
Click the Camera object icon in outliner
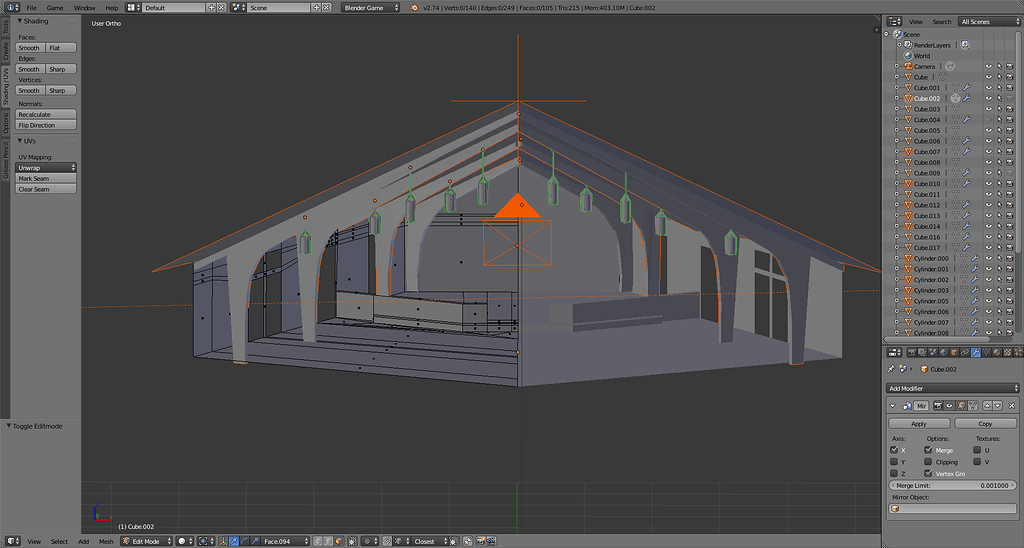[x=908, y=66]
